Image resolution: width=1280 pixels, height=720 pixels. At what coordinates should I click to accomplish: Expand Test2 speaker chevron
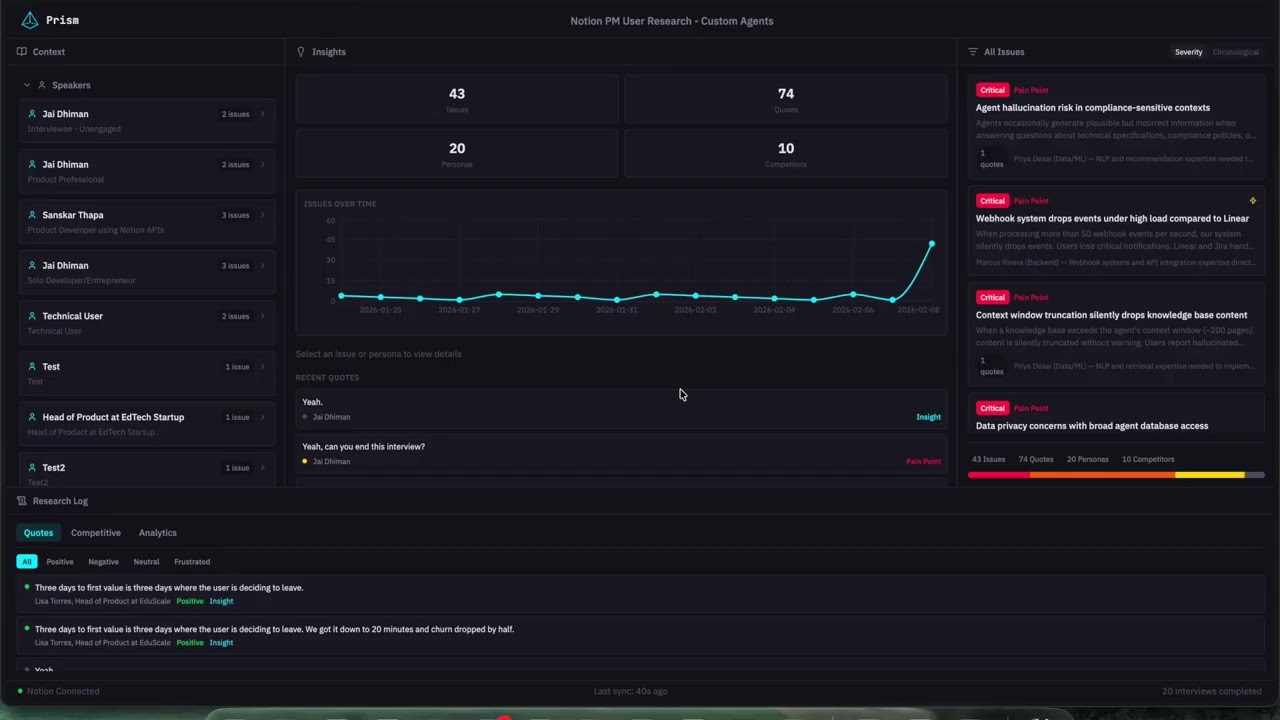(x=263, y=467)
